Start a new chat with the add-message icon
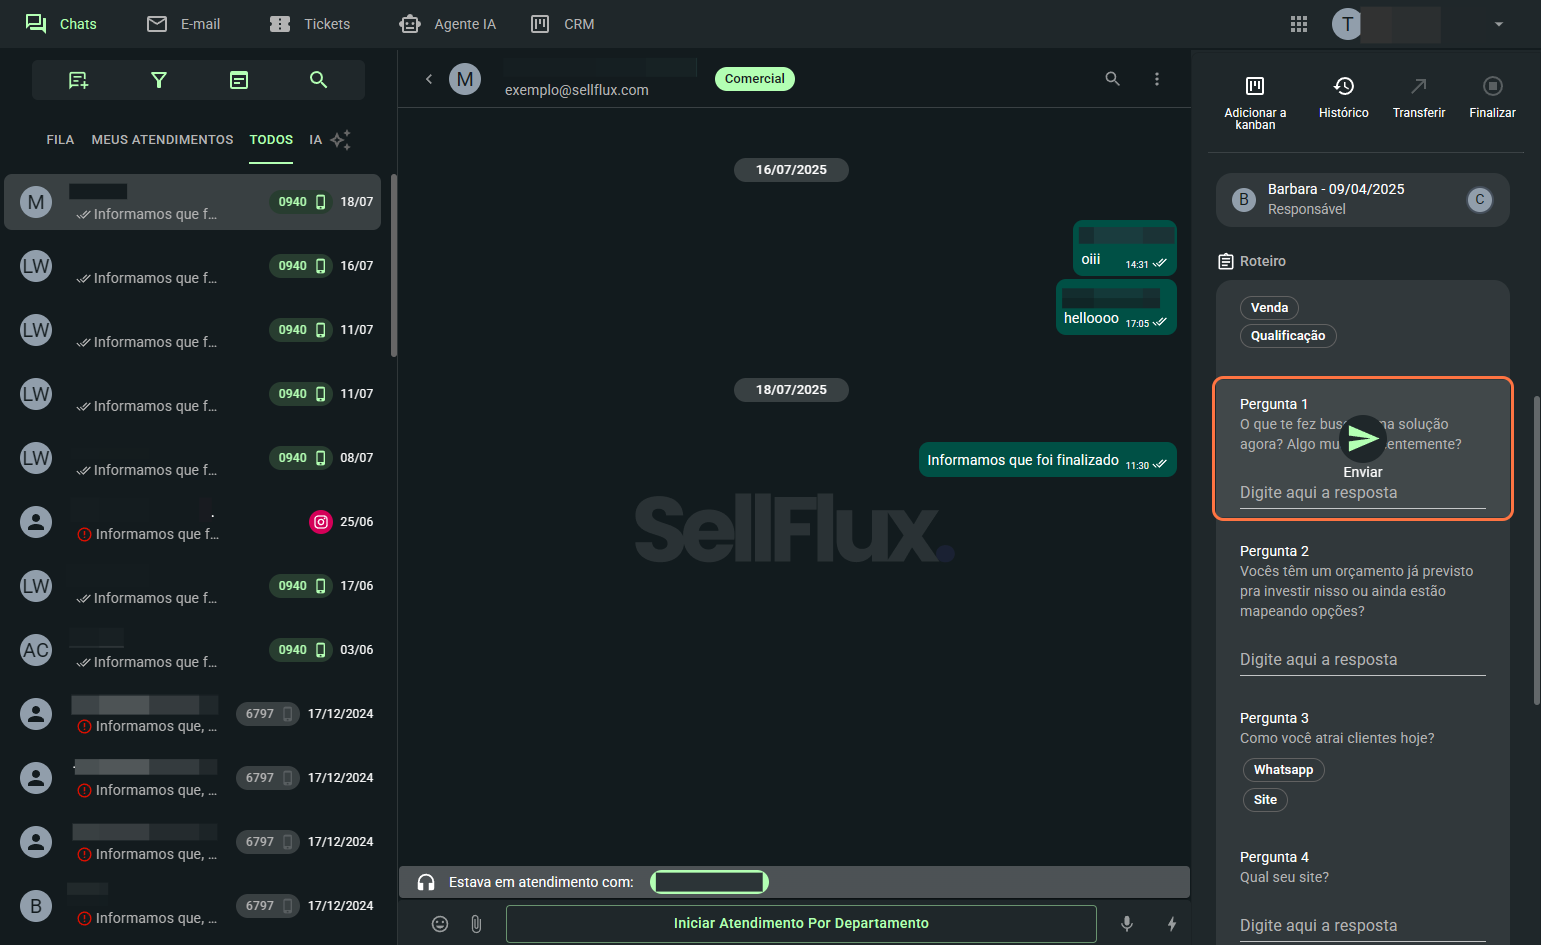The height and width of the screenshot is (945, 1541). (78, 80)
